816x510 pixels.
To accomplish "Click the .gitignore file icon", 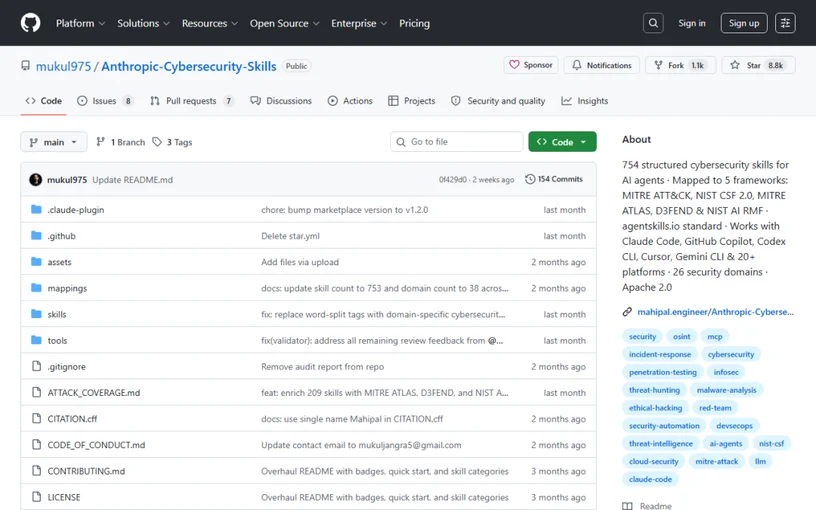I will click(x=36, y=366).
